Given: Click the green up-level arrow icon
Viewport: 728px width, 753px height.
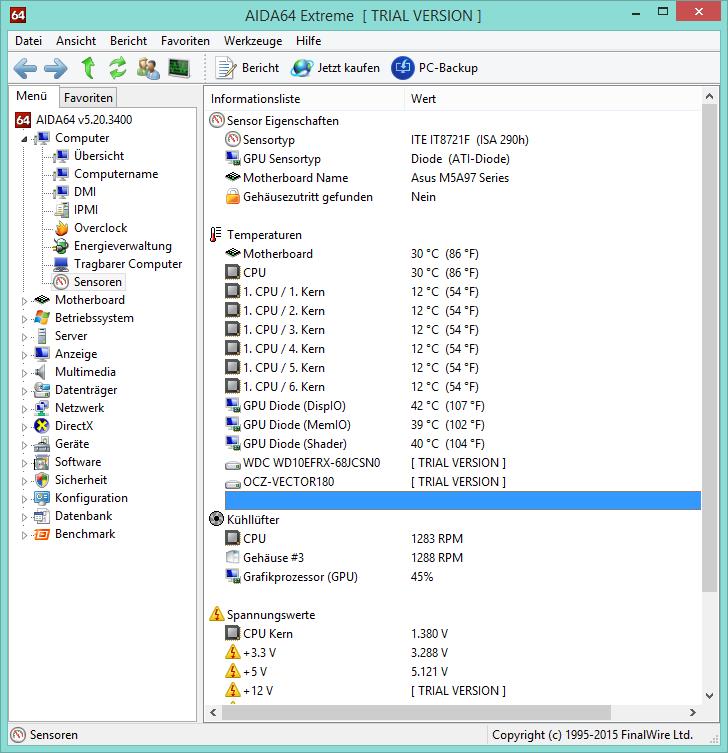Looking at the screenshot, I should (88, 68).
